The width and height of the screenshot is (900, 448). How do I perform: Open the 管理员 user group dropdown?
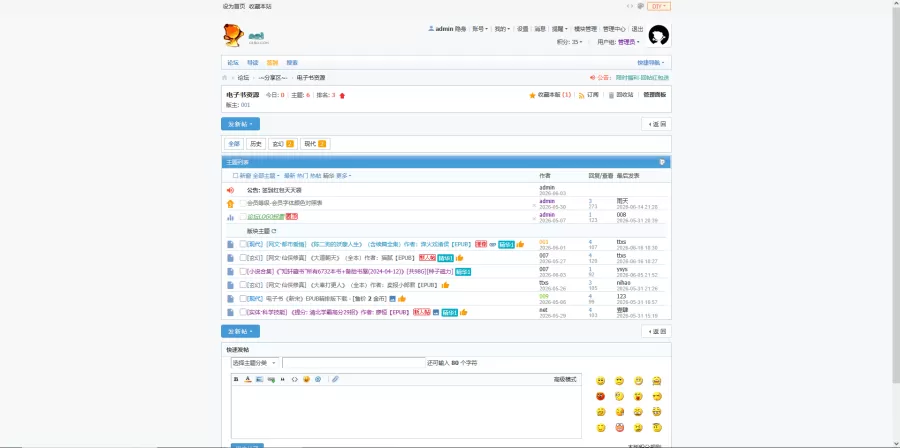tap(629, 42)
